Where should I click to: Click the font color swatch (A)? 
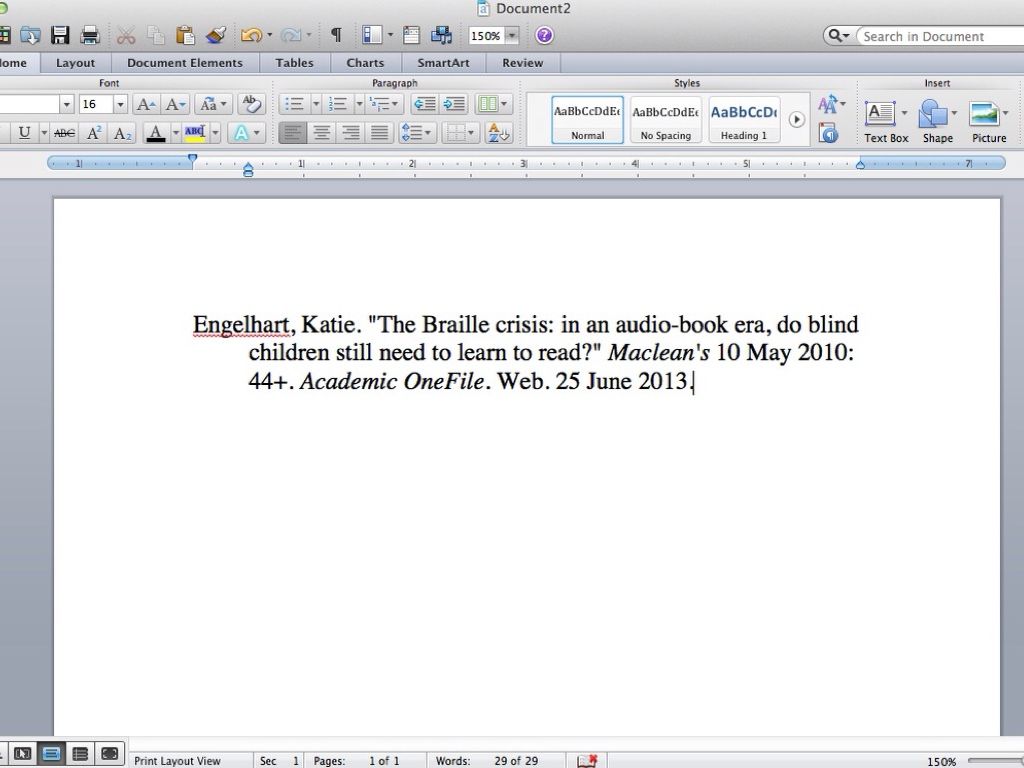point(155,132)
